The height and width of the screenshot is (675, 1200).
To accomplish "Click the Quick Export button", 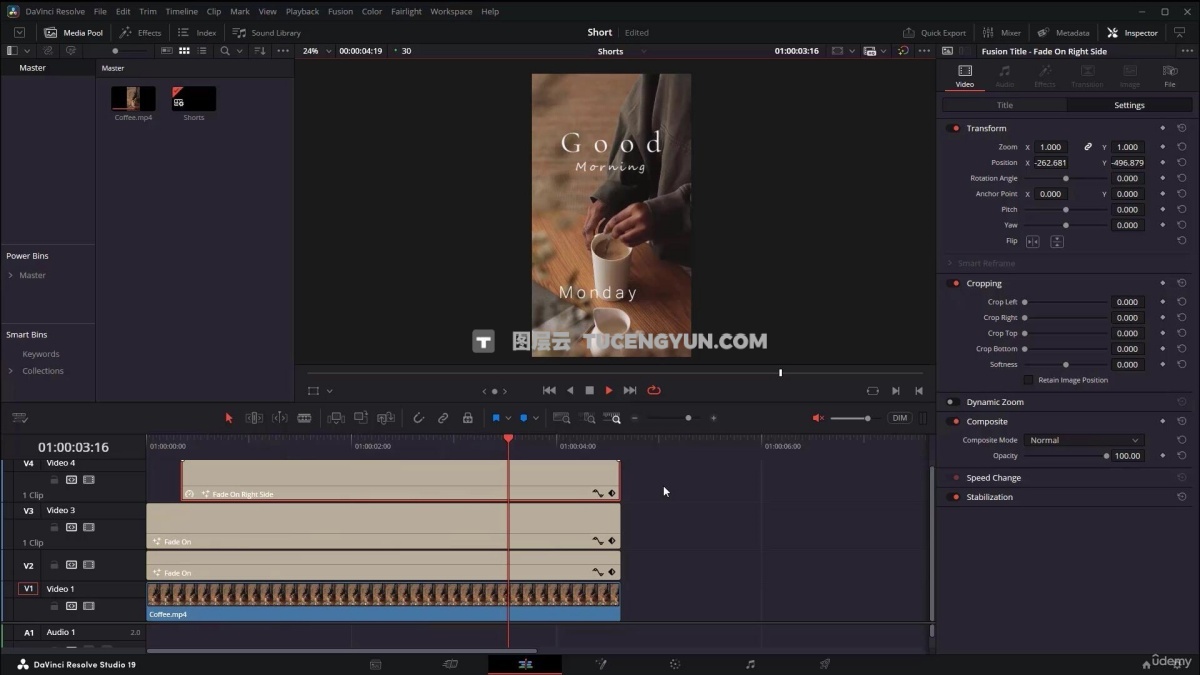I will (935, 33).
